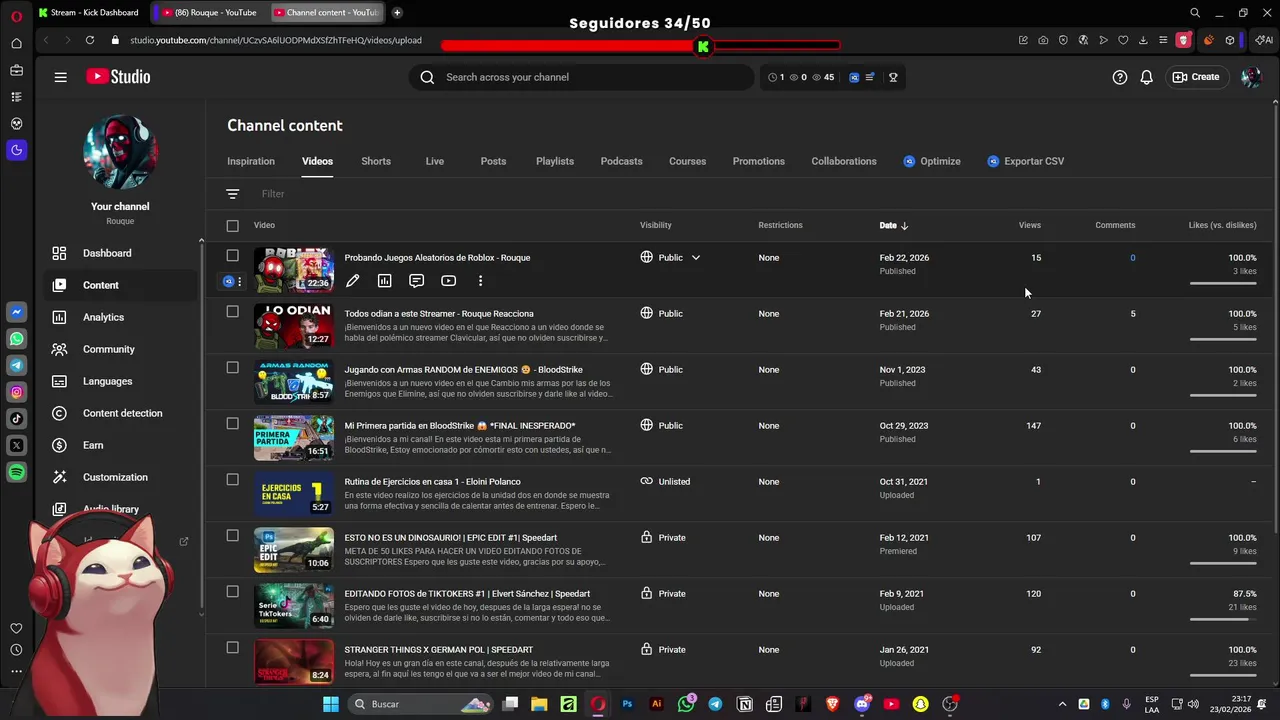Reload the page in browser toolbar
This screenshot has height=720, width=1280.
coord(90,40)
